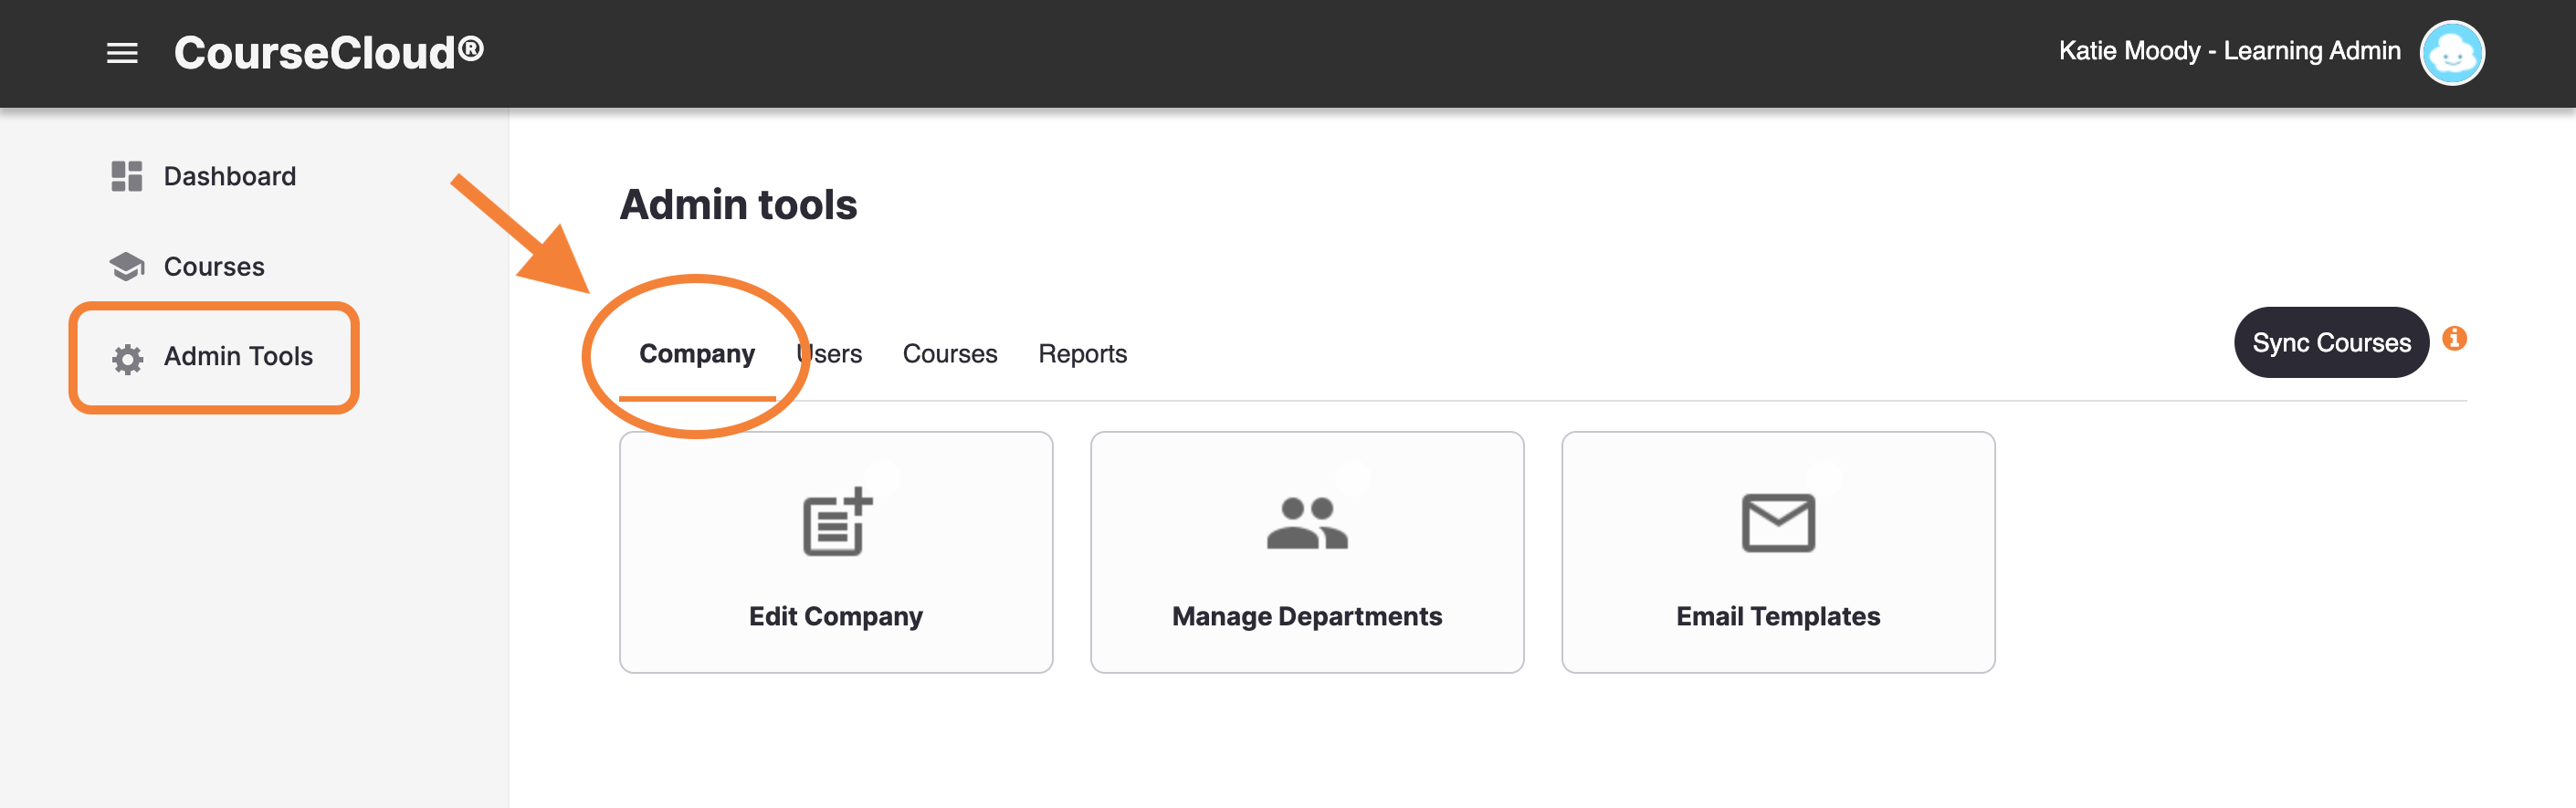Open the Manage Departments card
This screenshot has width=2576, height=808.
pyautogui.click(x=1307, y=552)
